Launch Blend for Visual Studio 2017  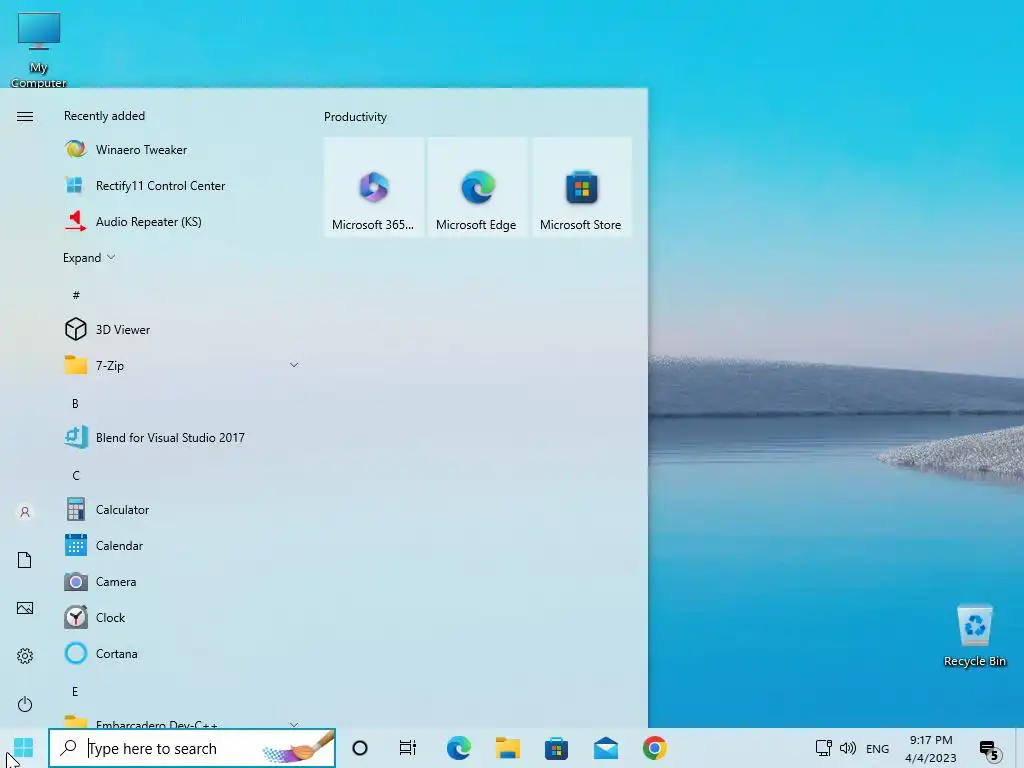182,438
